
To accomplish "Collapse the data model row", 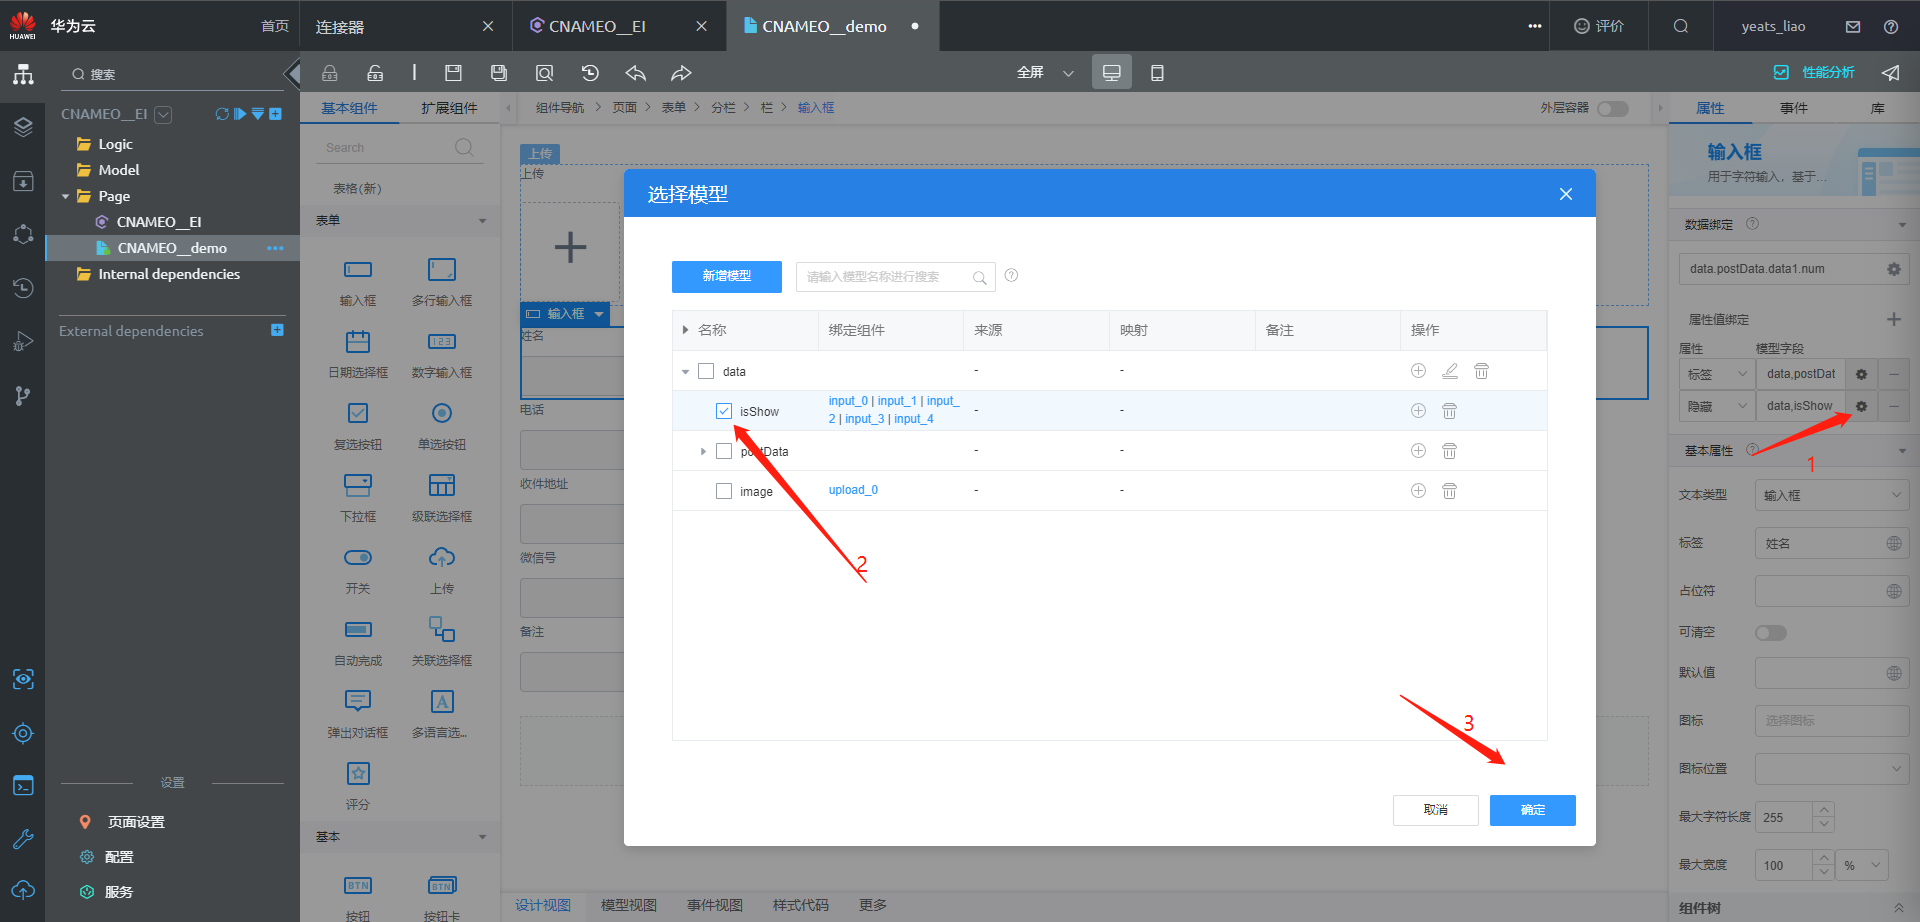I will 685,372.
